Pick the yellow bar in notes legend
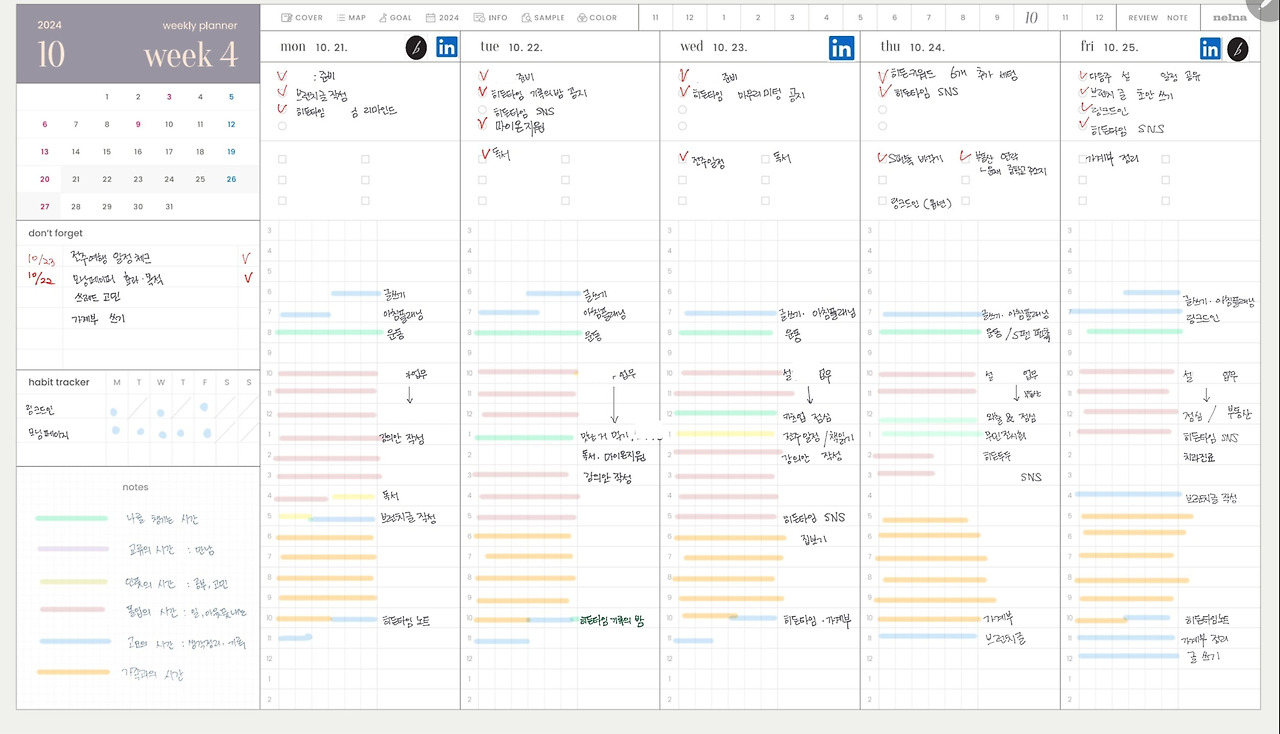This screenshot has height=734, width=1280. point(73,581)
